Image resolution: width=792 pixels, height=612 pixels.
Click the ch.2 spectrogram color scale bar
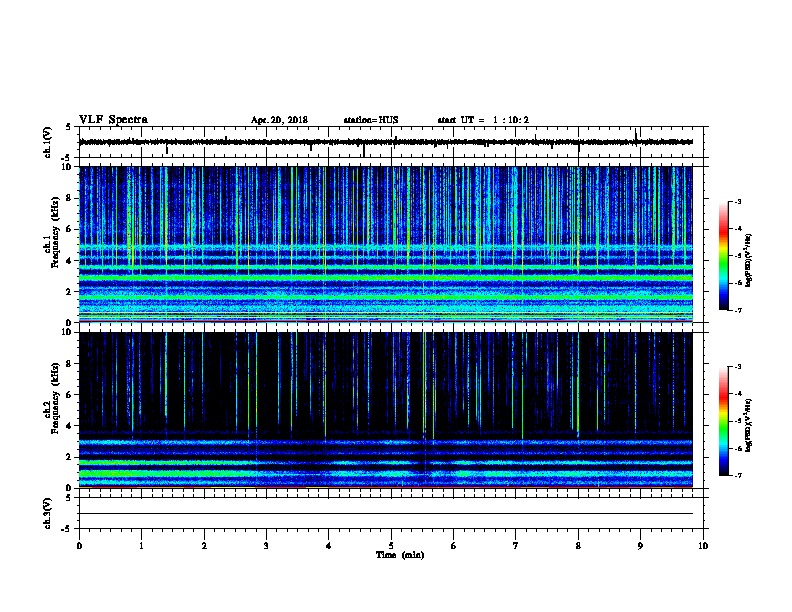723,421
